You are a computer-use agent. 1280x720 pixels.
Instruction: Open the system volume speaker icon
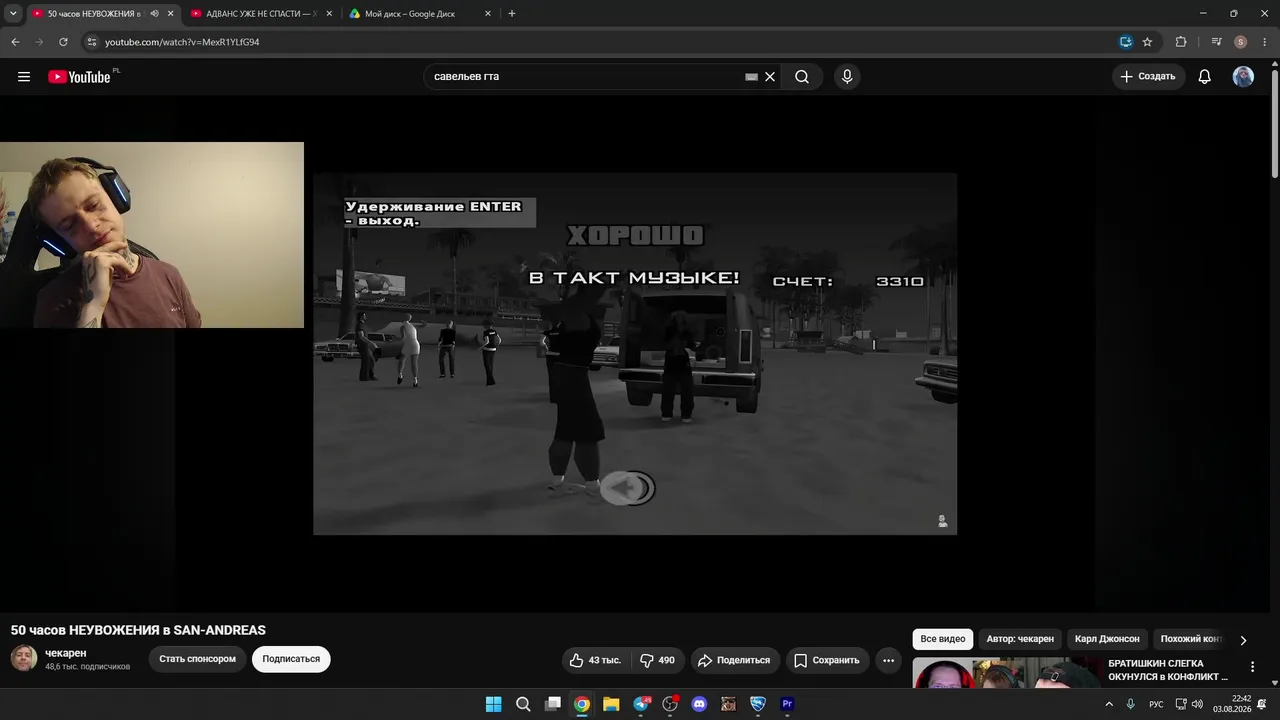(1197, 704)
